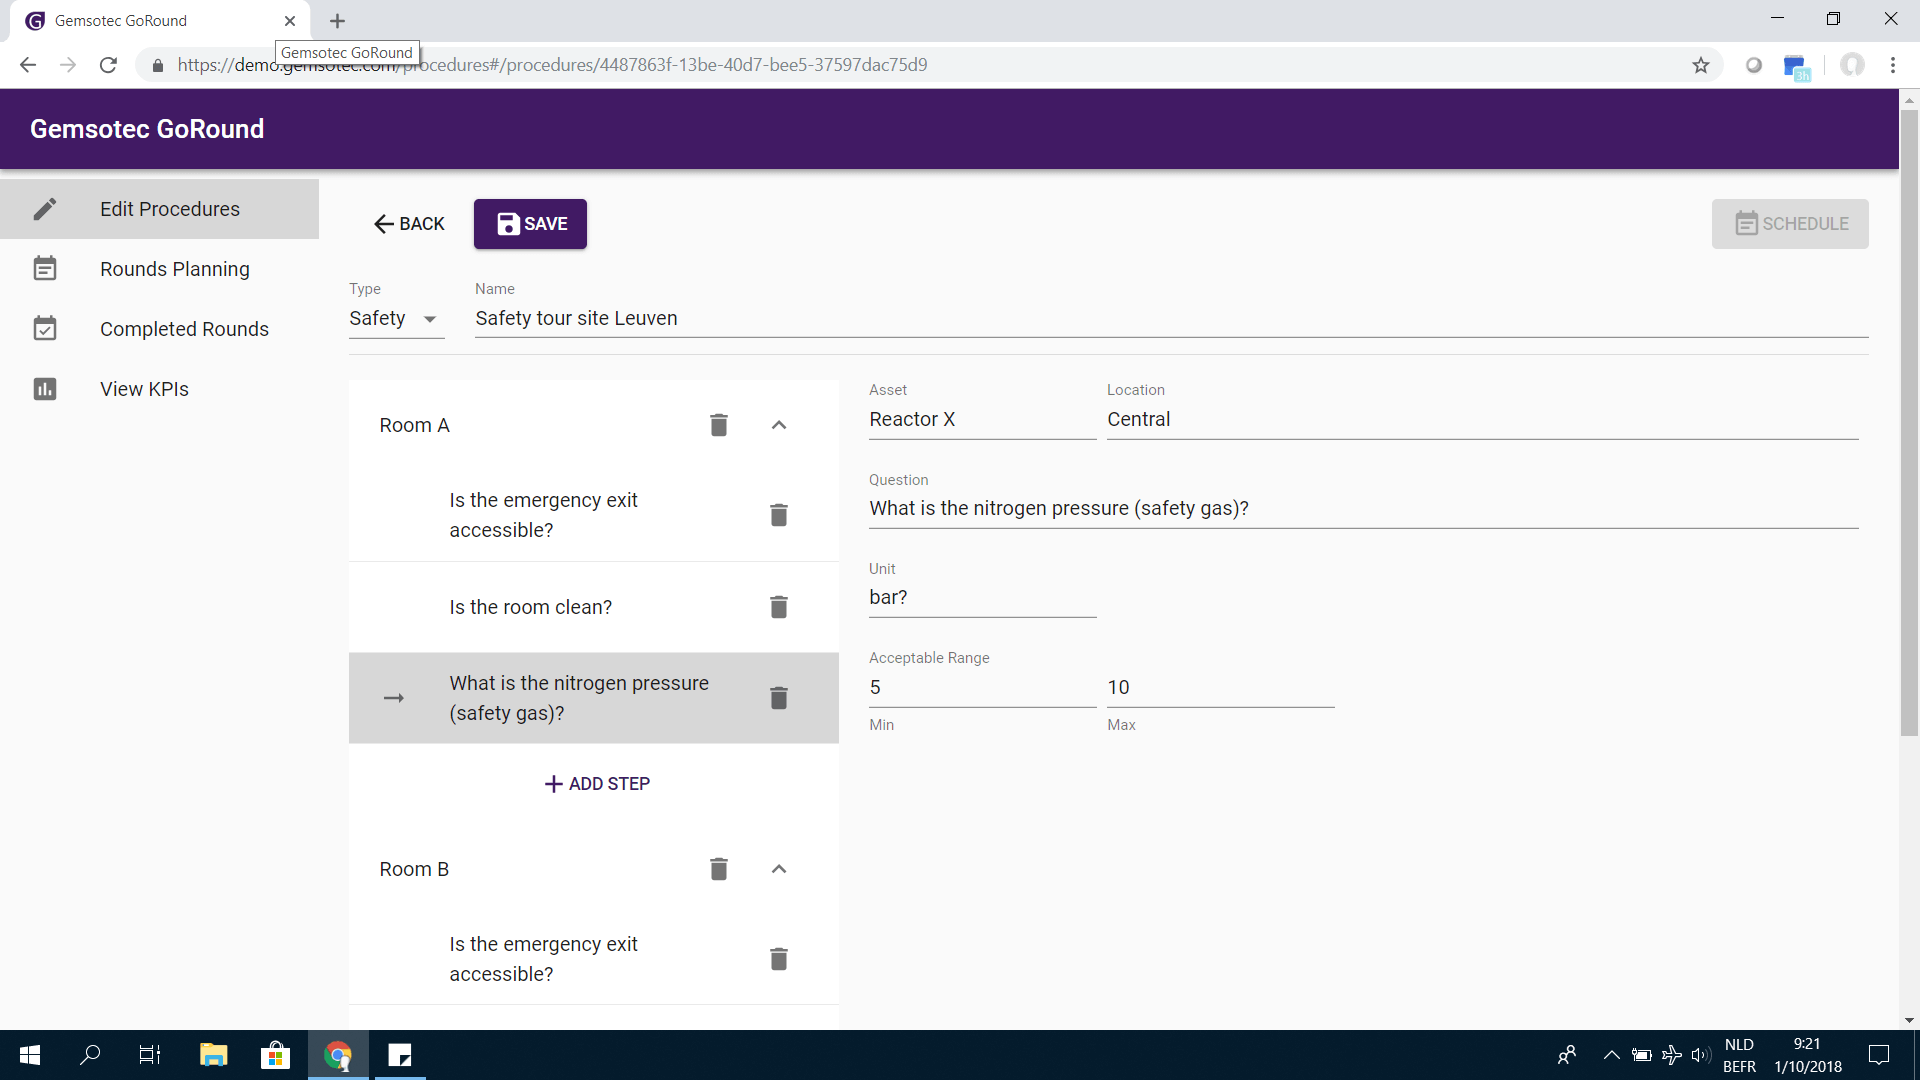Edit the Location field Central
The width and height of the screenshot is (1920, 1080).
[1482, 420]
